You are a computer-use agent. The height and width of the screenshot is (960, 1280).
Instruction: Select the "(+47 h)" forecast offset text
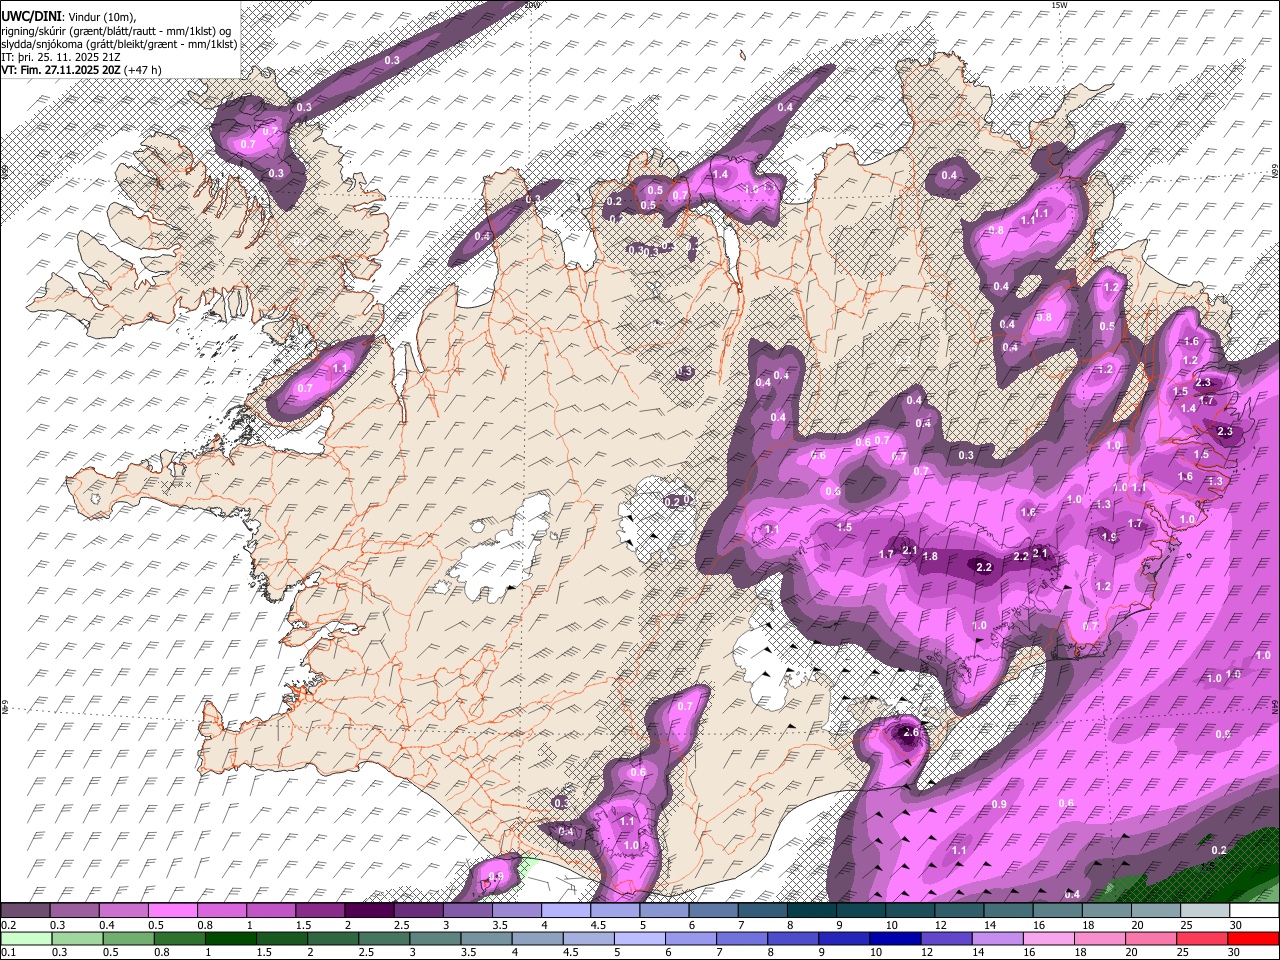tap(143, 70)
